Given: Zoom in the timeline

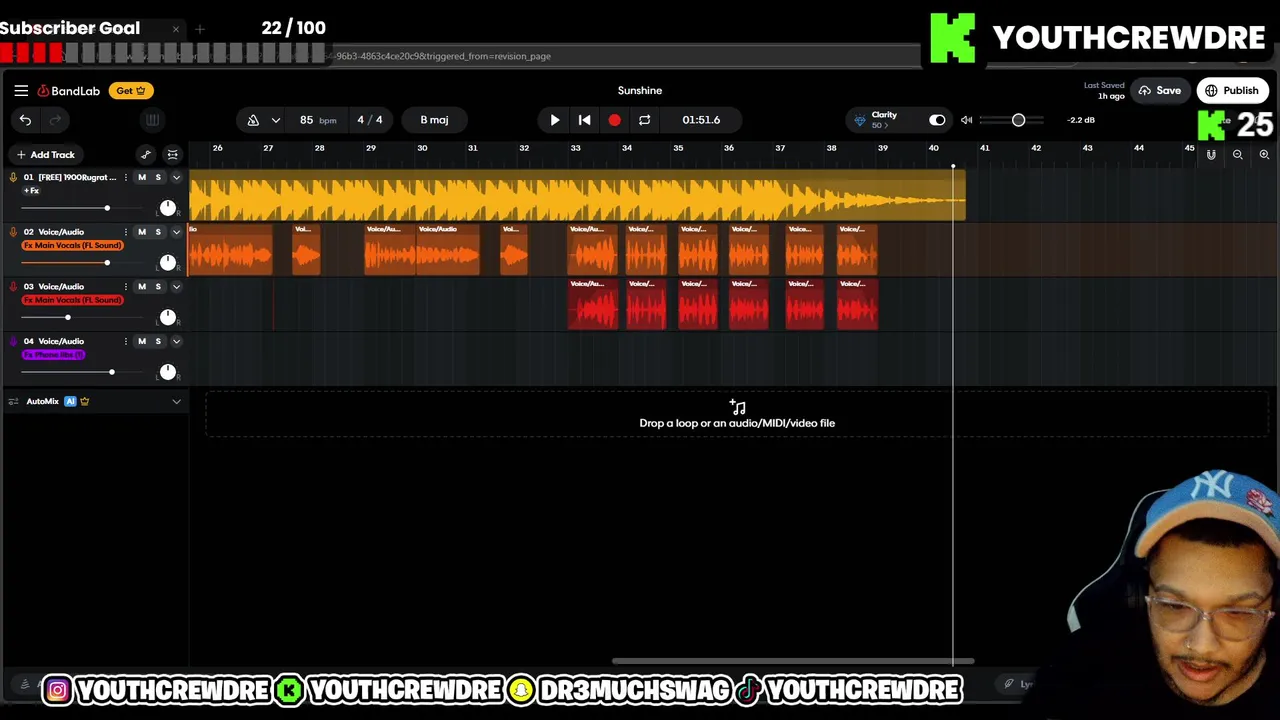Looking at the screenshot, I should [1264, 155].
